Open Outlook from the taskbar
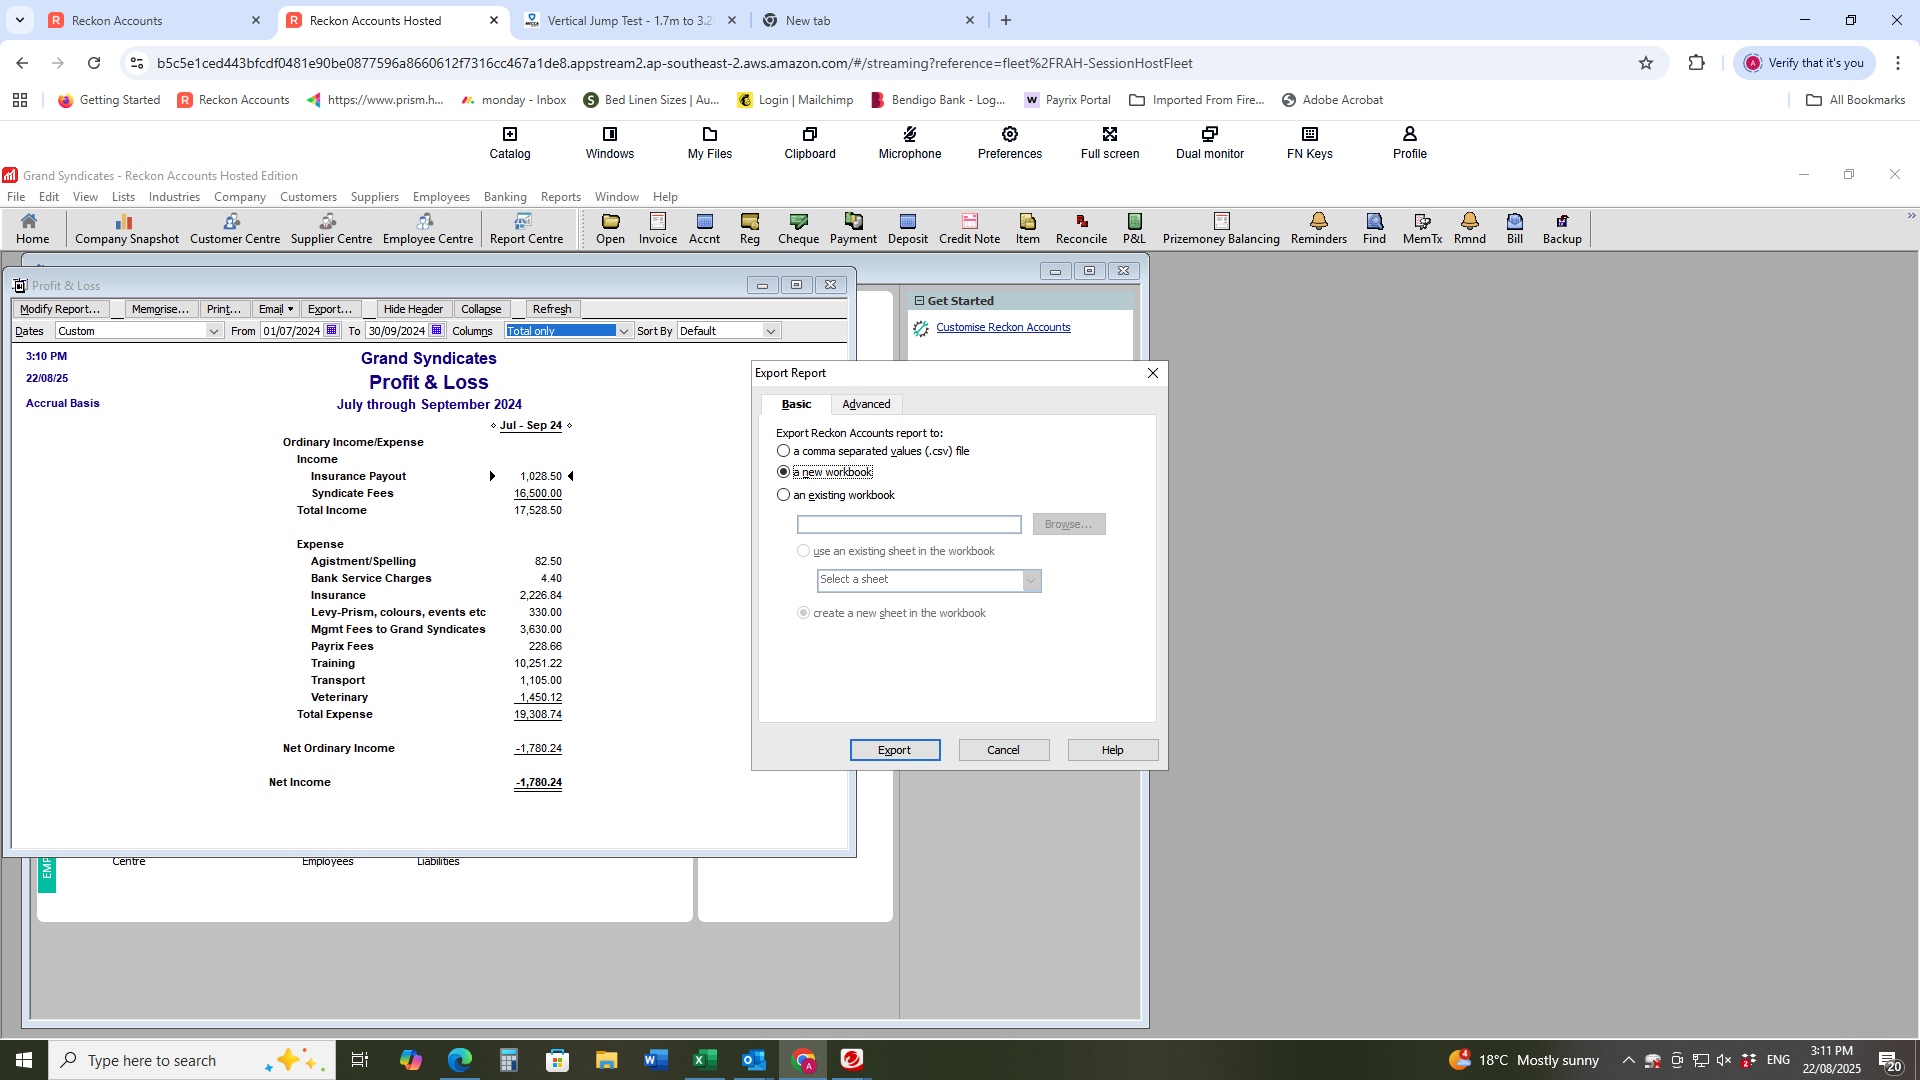The height and width of the screenshot is (1080, 1920). click(753, 1060)
